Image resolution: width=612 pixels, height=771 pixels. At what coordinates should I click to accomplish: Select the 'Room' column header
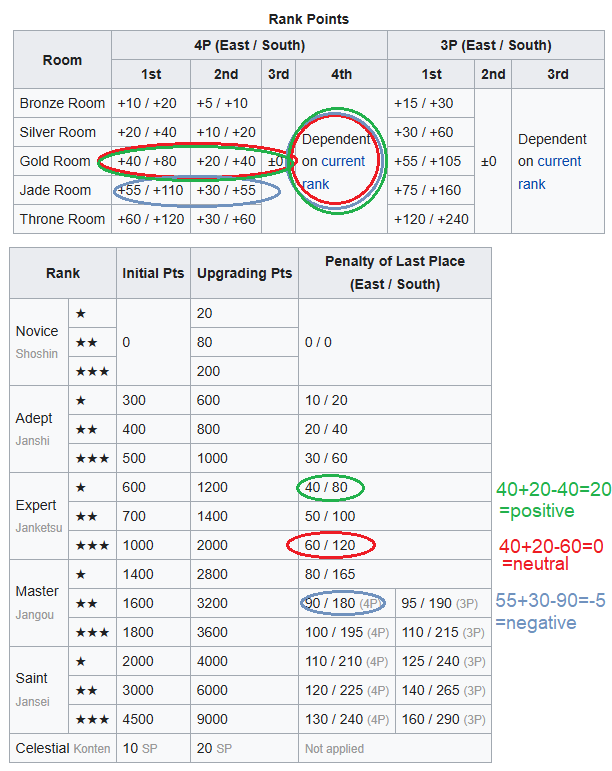point(62,60)
